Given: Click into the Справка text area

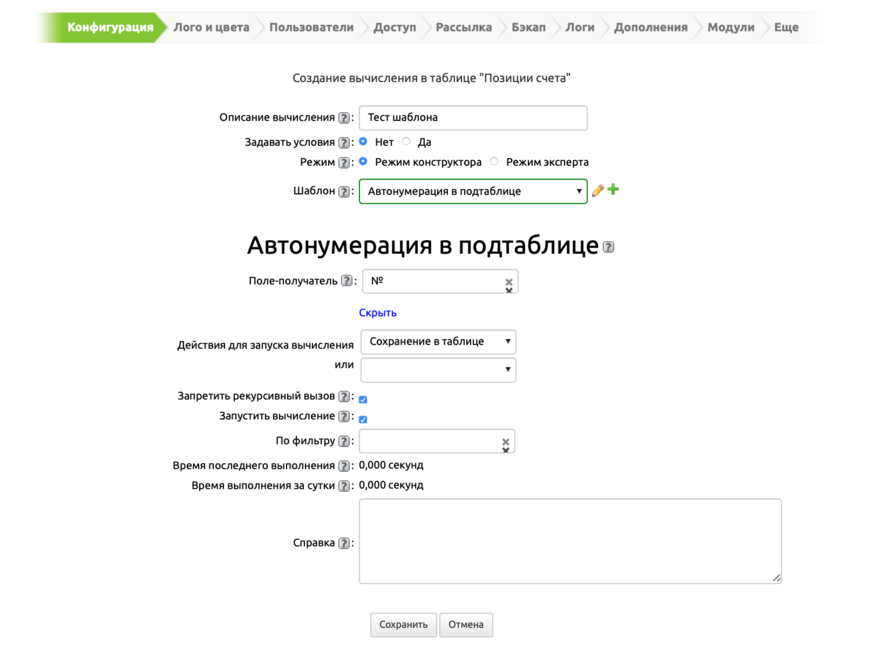Looking at the screenshot, I should click(x=569, y=541).
